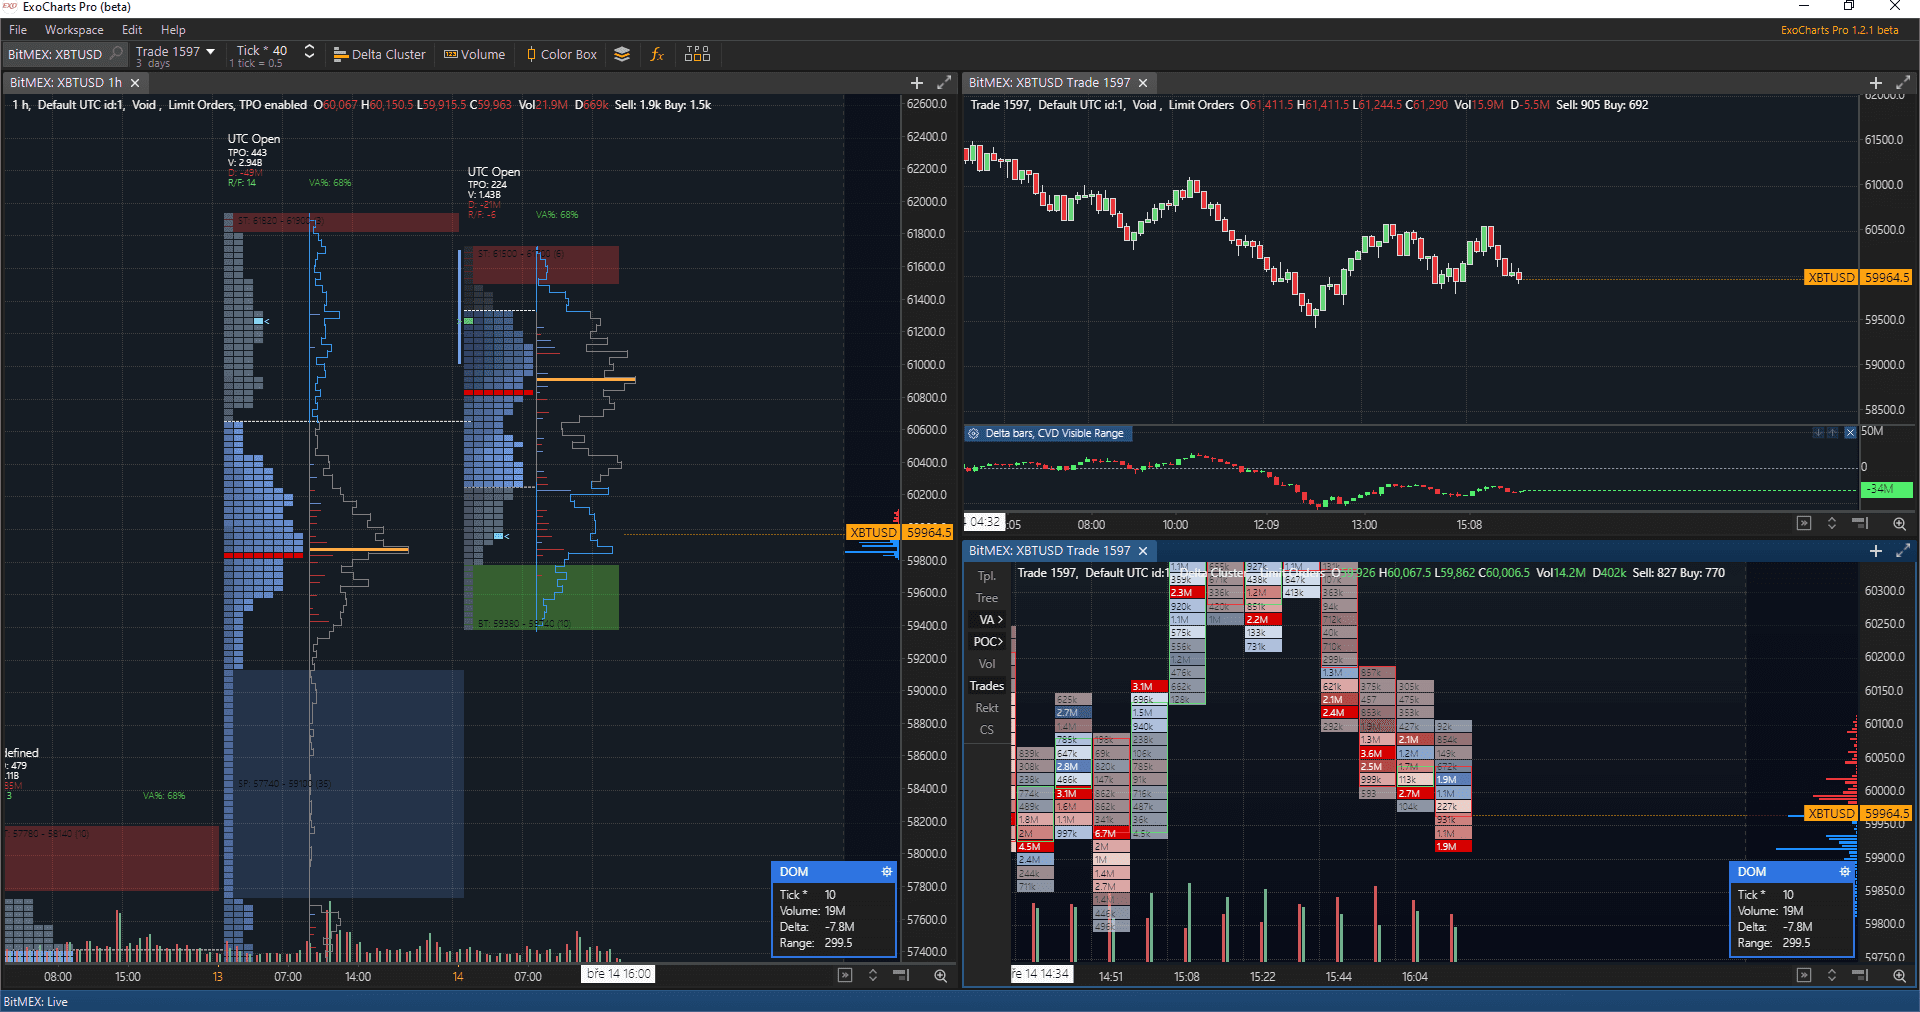Expand the POC submenu in cluster sidebar
Screen dimensions: 1920x1012
[x=988, y=642]
